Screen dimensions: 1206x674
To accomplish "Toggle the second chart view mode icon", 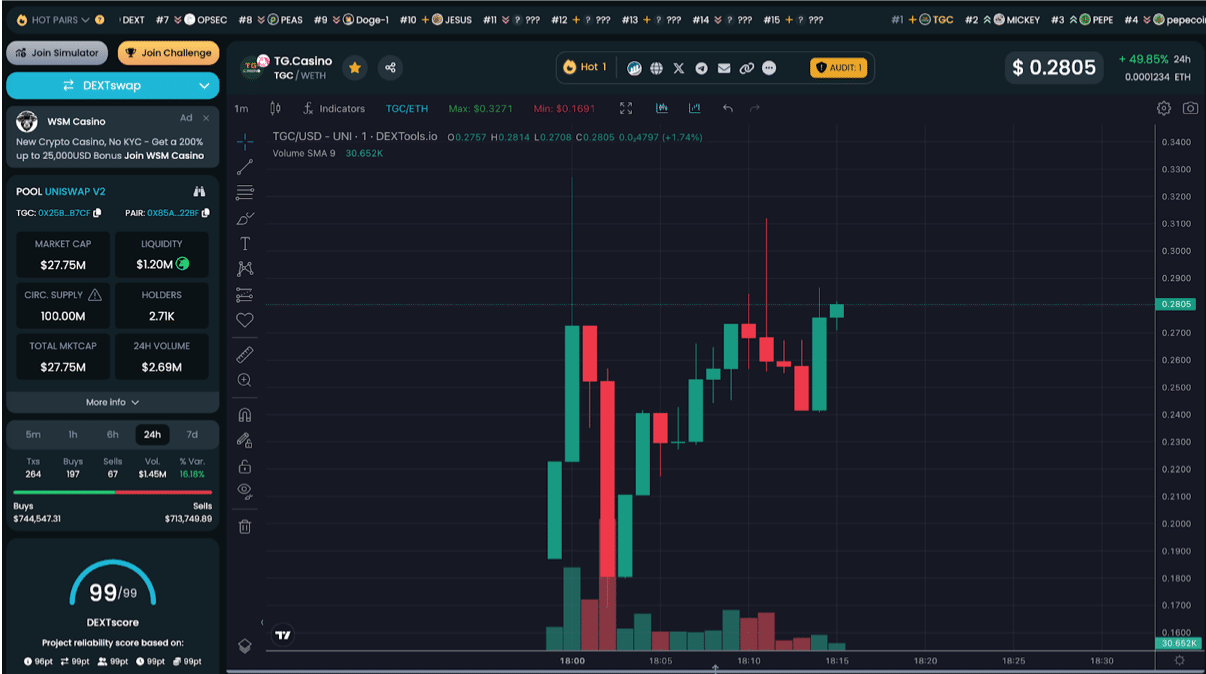I will [695, 108].
